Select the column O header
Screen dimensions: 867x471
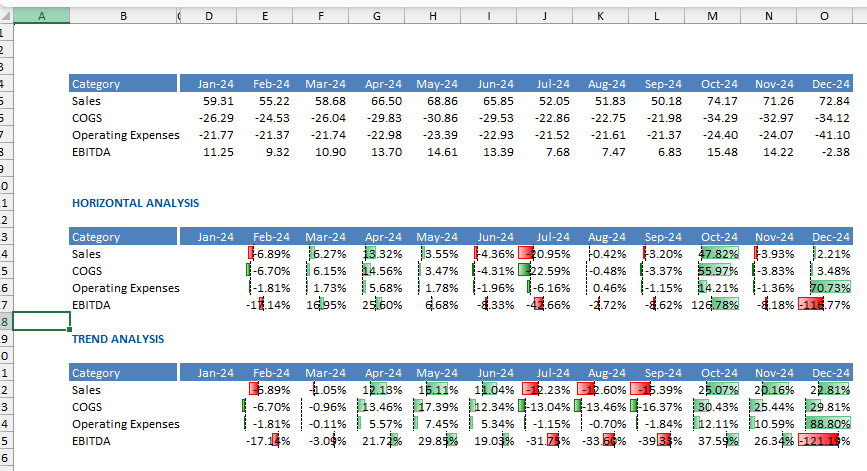coord(825,16)
